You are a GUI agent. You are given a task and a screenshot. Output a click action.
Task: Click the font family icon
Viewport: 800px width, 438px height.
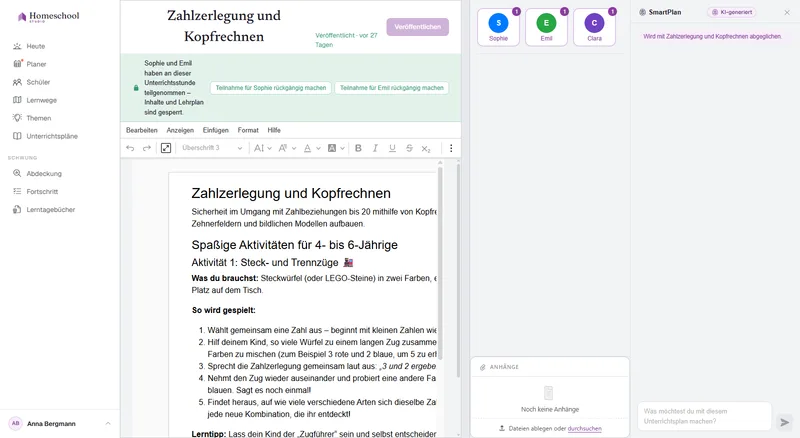pyautogui.click(x=283, y=148)
